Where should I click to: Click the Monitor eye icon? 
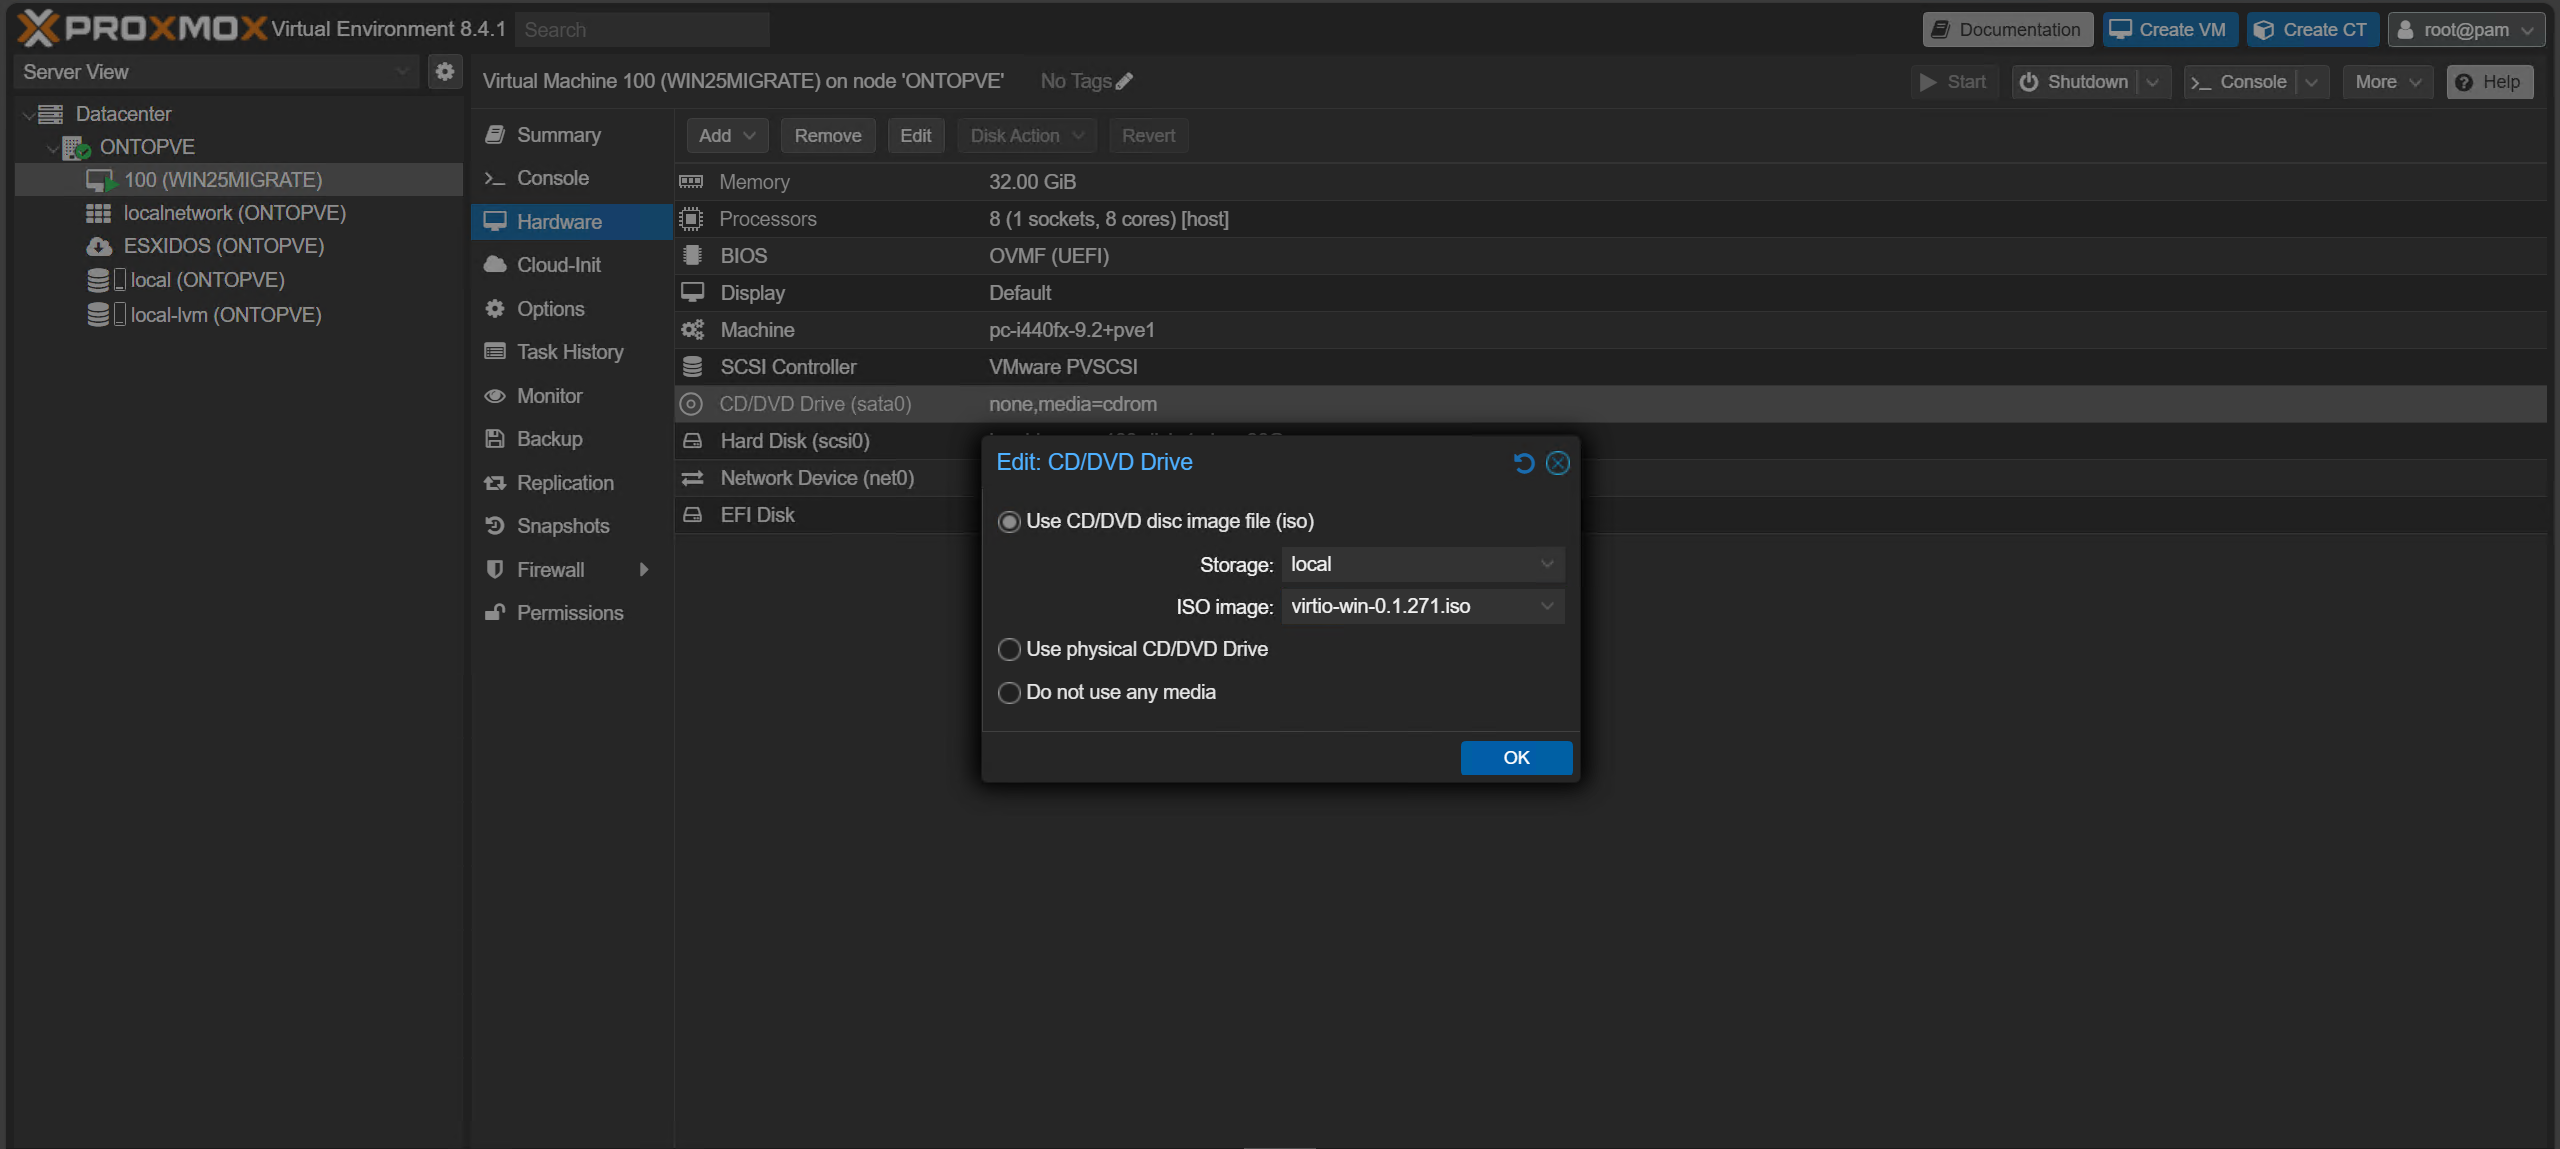[494, 396]
